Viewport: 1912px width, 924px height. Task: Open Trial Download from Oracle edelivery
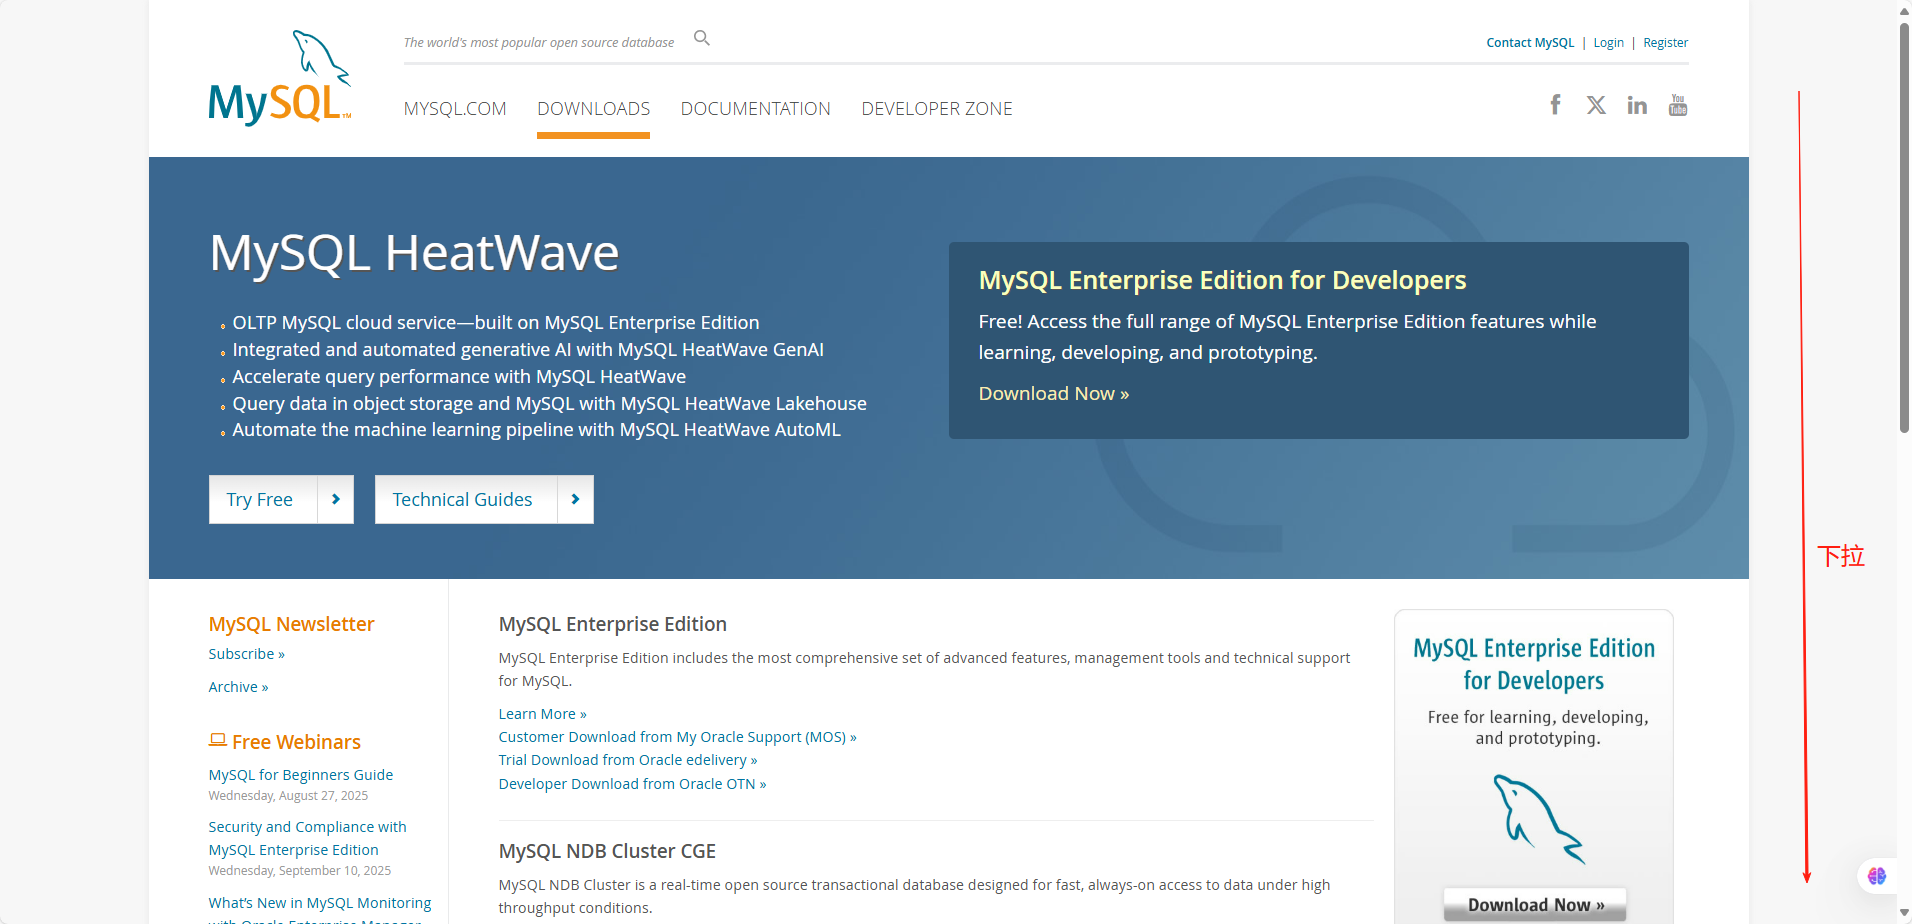point(627,760)
